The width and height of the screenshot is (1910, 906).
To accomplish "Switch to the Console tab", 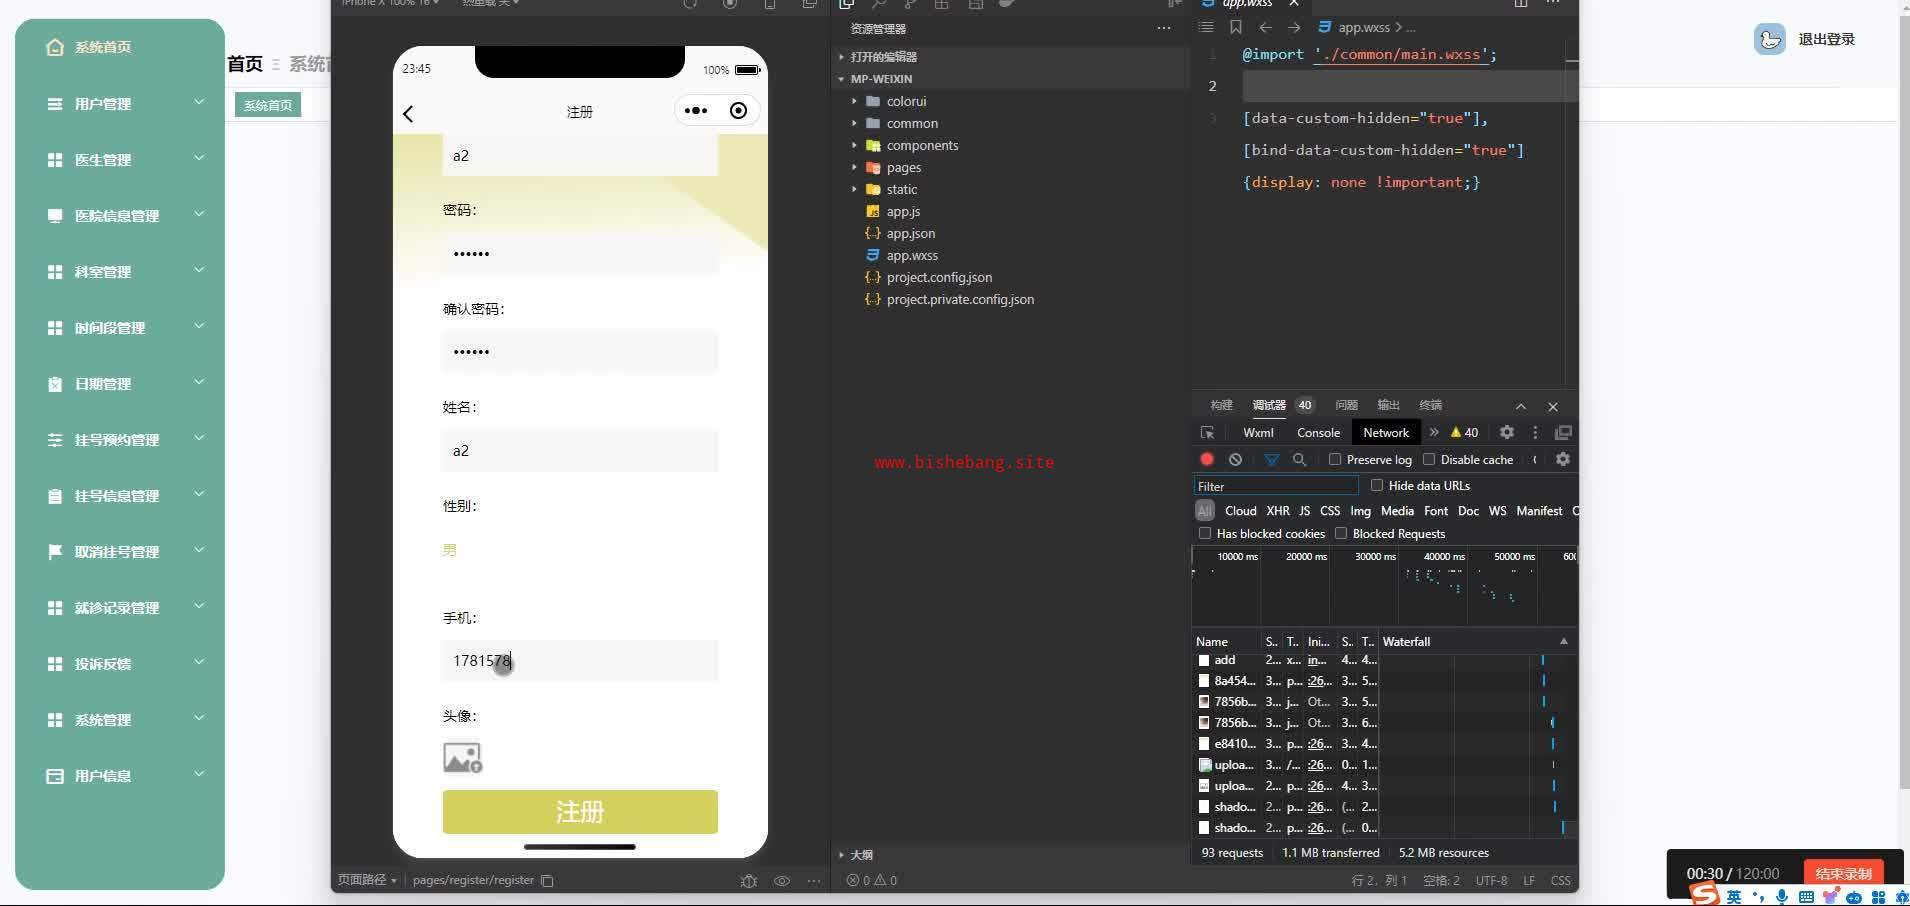I will pyautogui.click(x=1318, y=433).
